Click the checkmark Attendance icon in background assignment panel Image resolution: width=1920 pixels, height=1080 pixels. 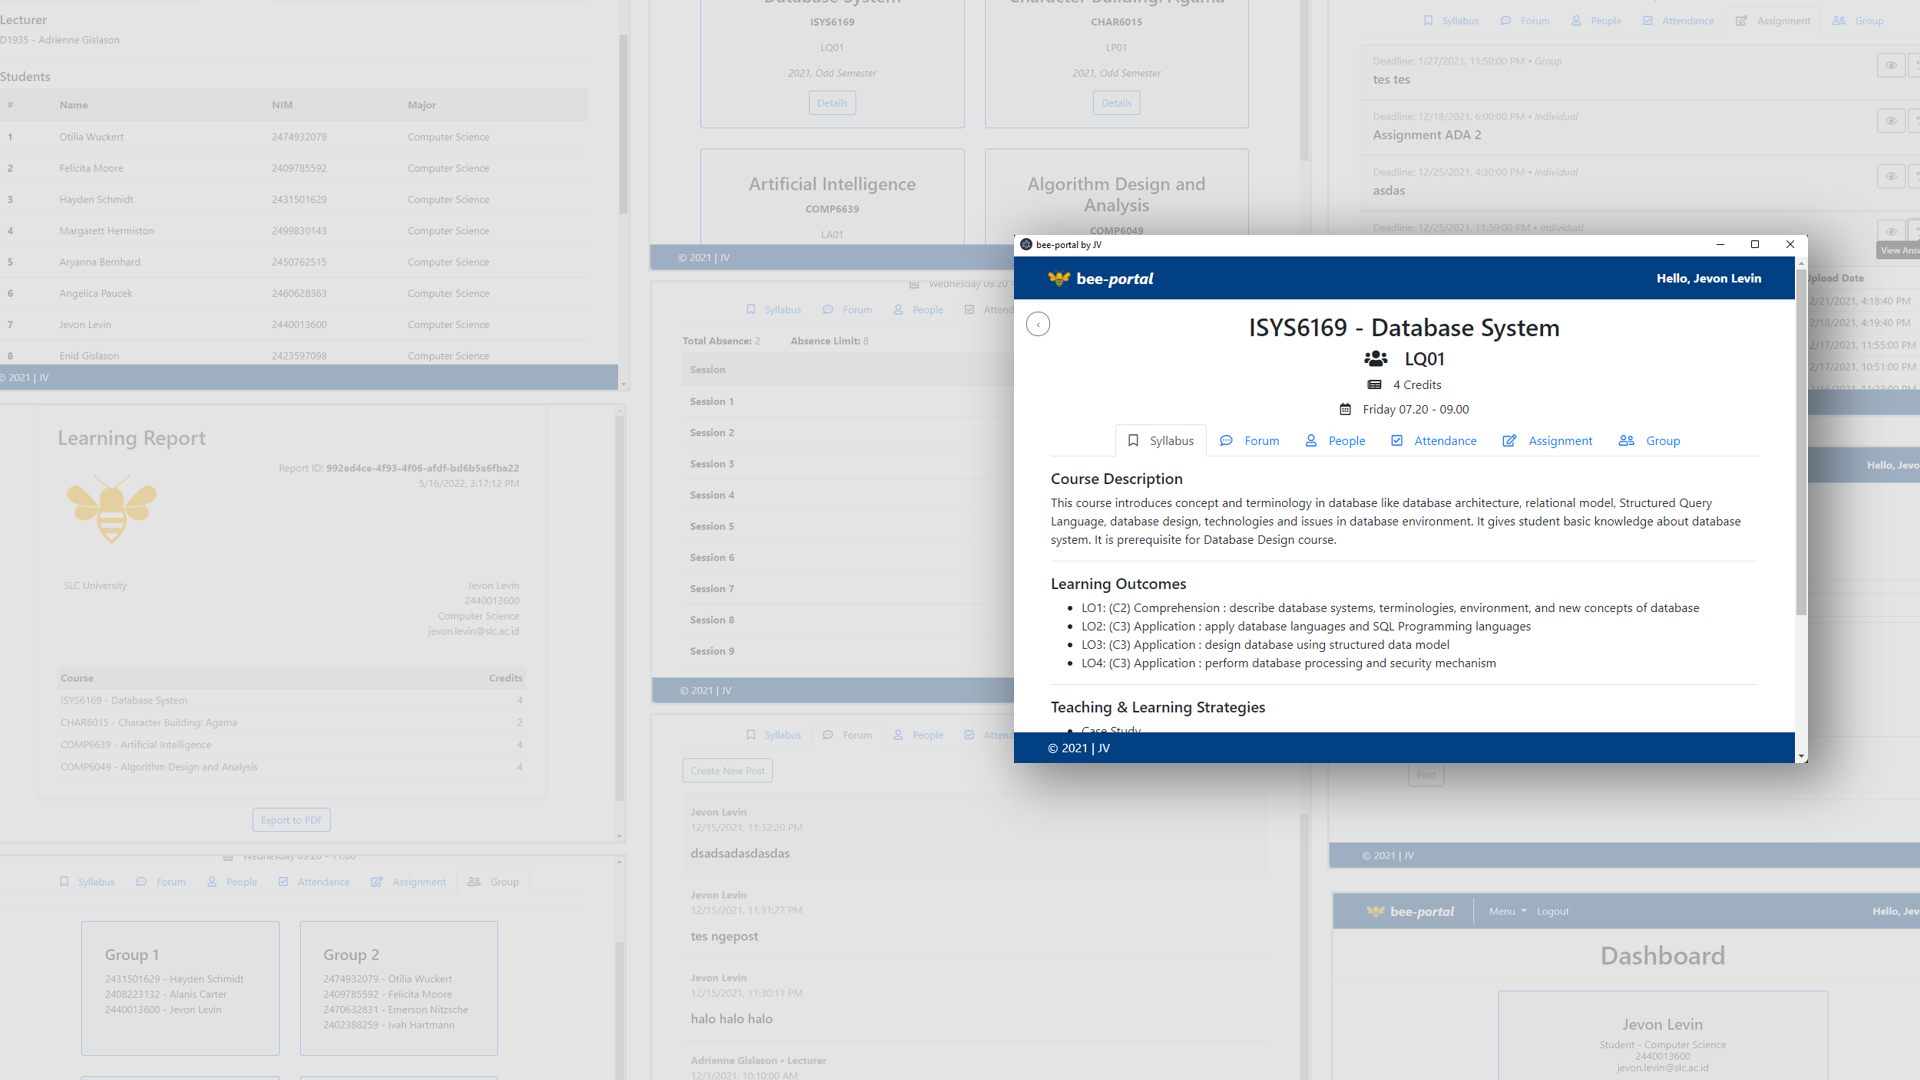click(1647, 21)
